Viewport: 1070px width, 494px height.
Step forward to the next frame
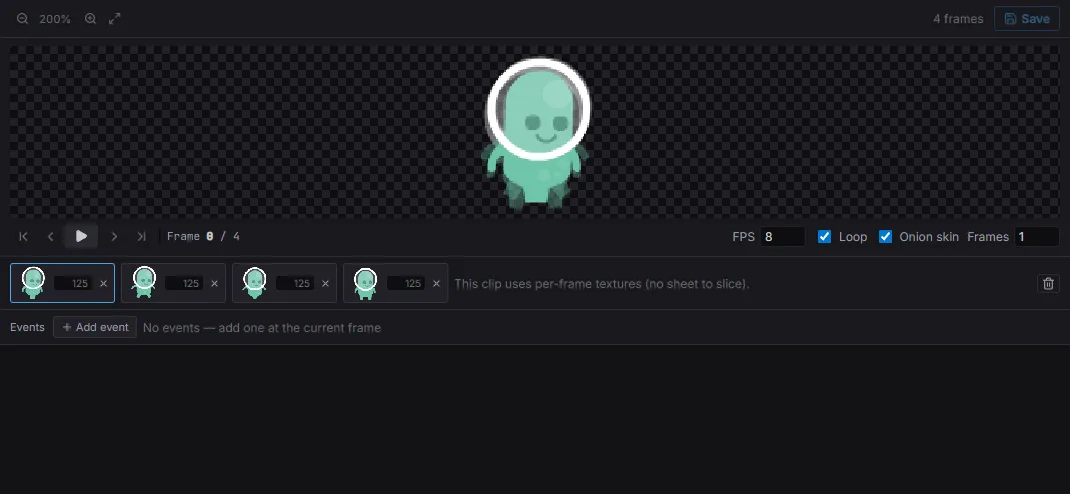point(114,237)
